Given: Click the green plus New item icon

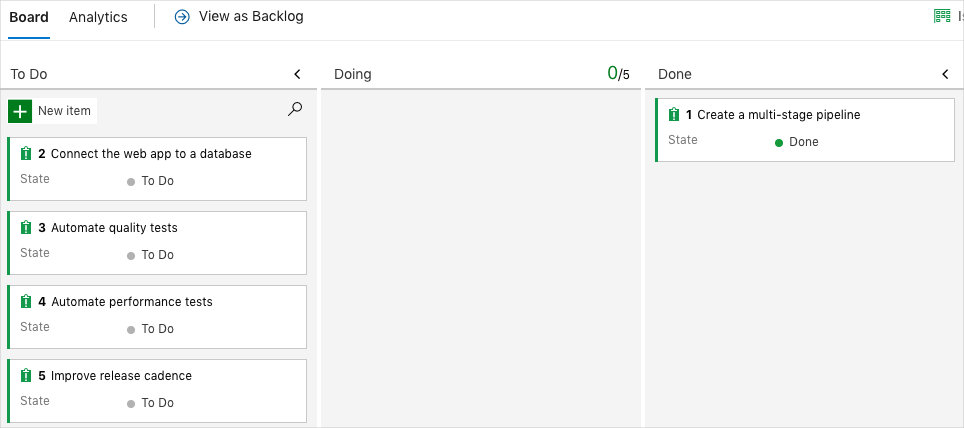Looking at the screenshot, I should [x=20, y=111].
